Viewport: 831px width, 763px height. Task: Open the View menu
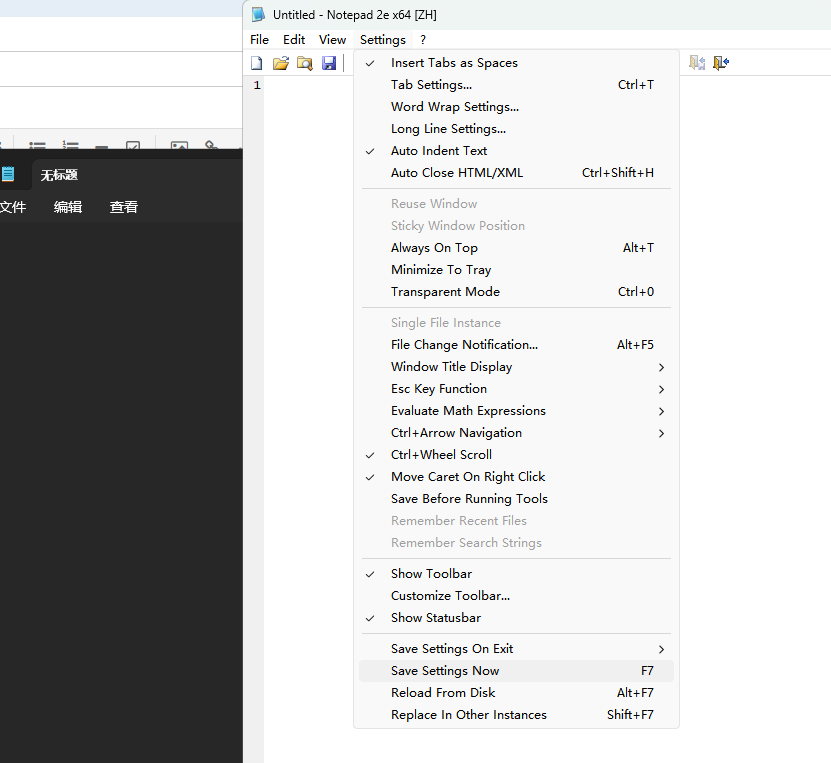point(332,40)
